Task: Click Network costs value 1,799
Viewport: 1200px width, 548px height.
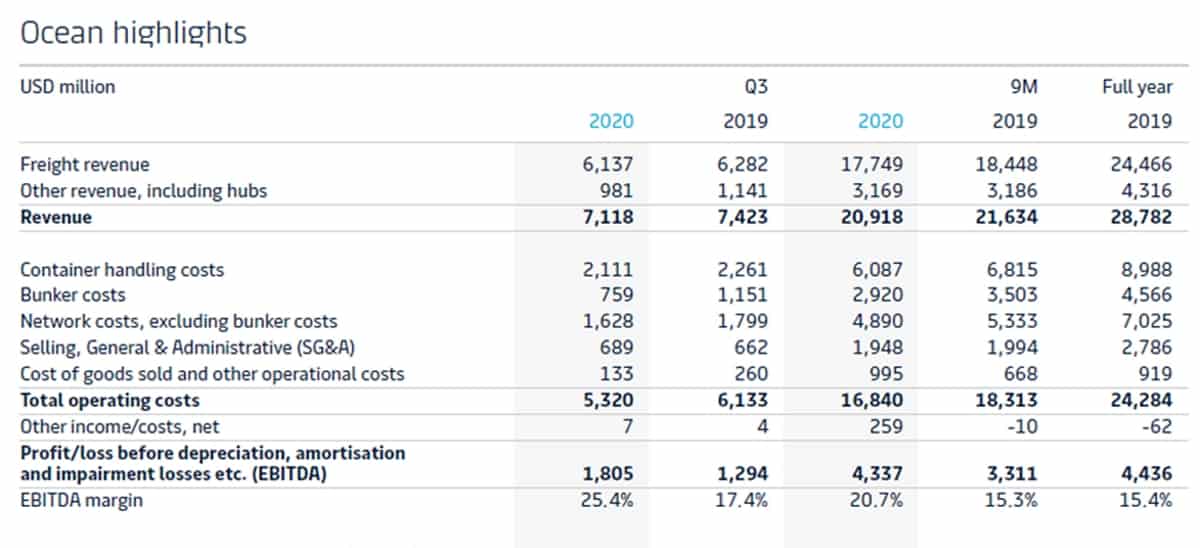Action: coord(741,322)
